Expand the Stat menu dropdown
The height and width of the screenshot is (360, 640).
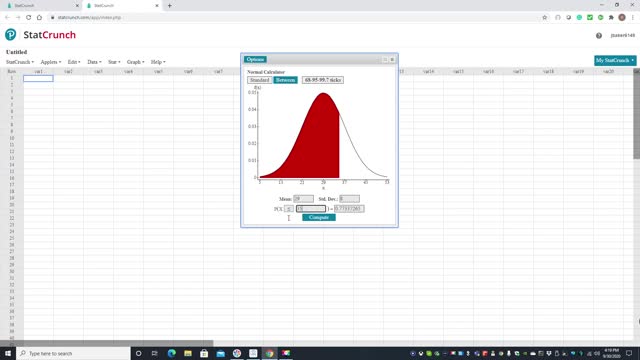tap(114, 62)
